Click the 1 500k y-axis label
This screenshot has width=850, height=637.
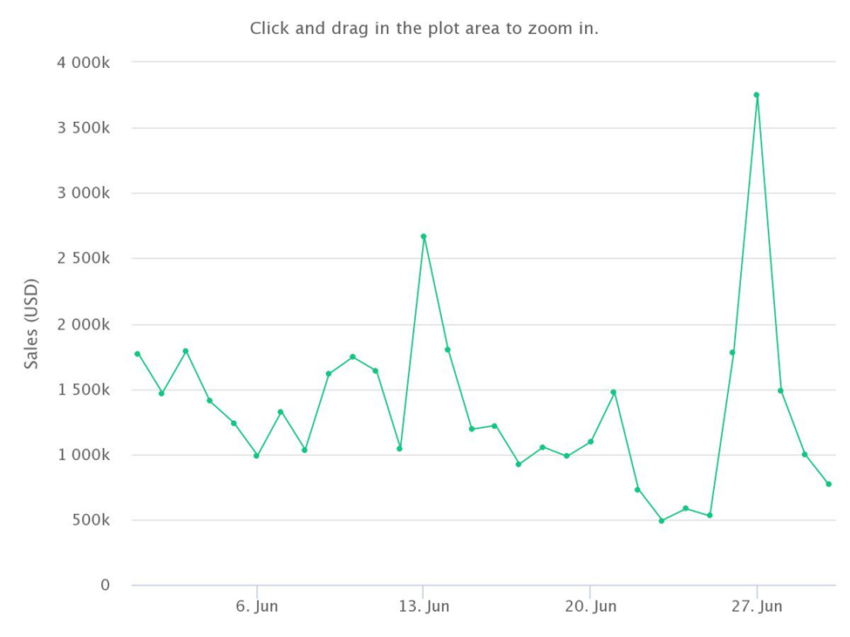(x=83, y=390)
